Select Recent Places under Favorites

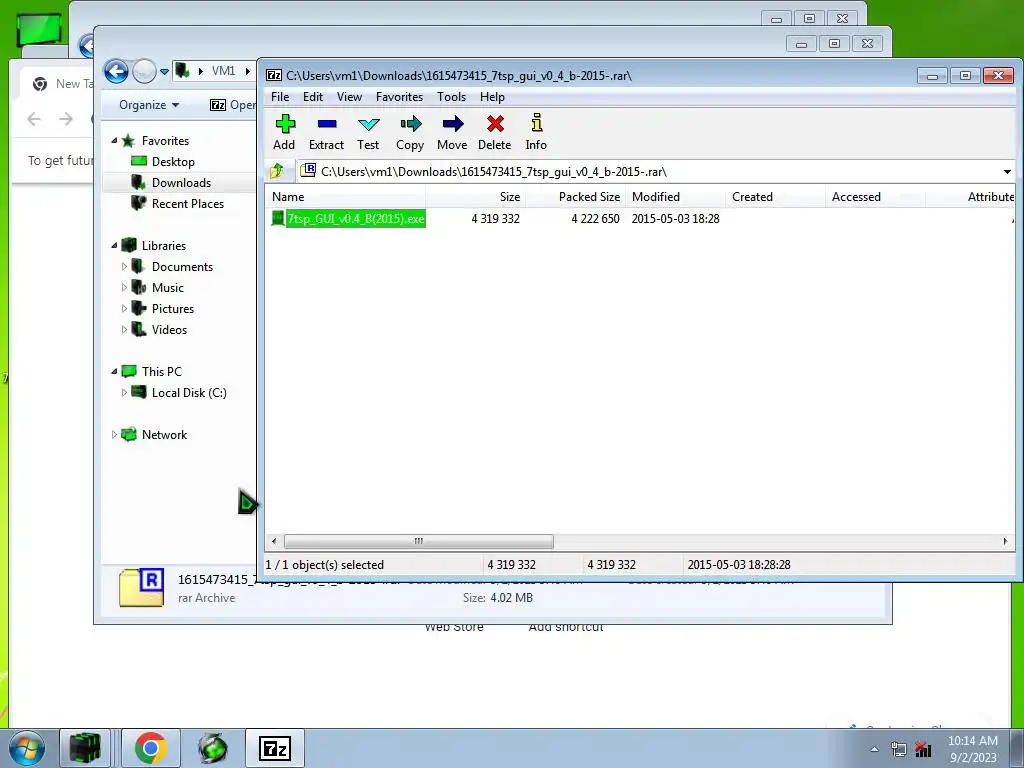(187, 203)
